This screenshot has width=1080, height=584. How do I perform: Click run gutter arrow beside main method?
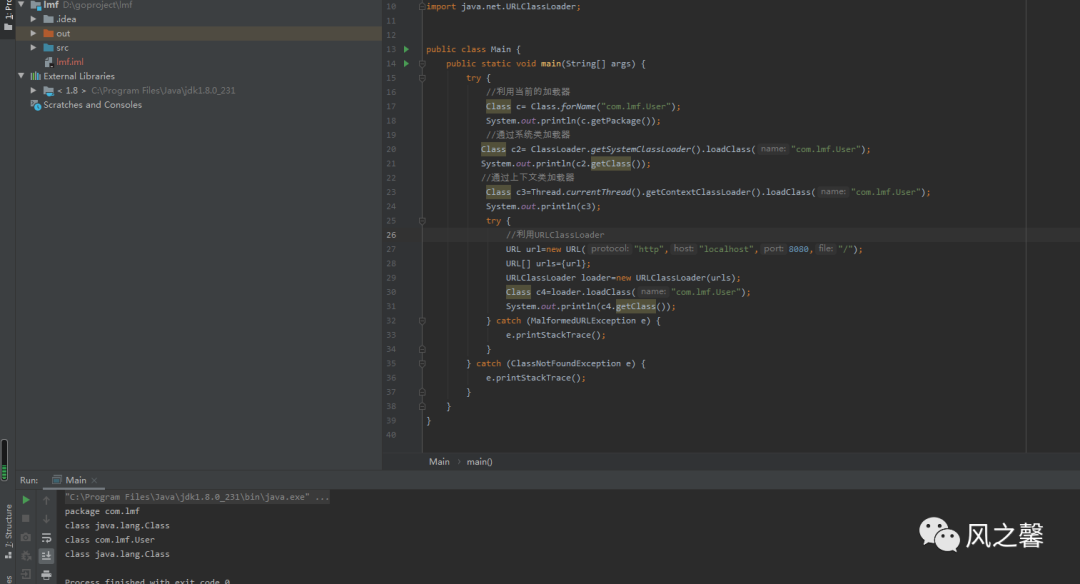tap(406, 63)
